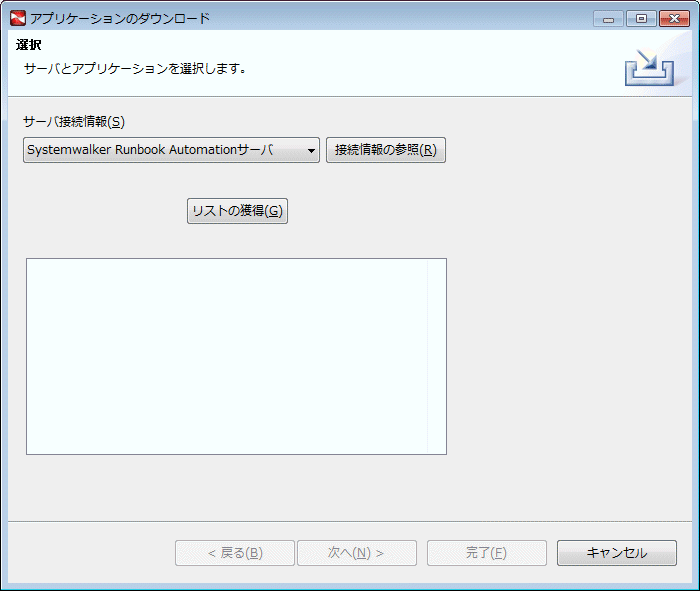The image size is (700, 591).
Task: Click inside the empty application list box
Action: coord(236,356)
